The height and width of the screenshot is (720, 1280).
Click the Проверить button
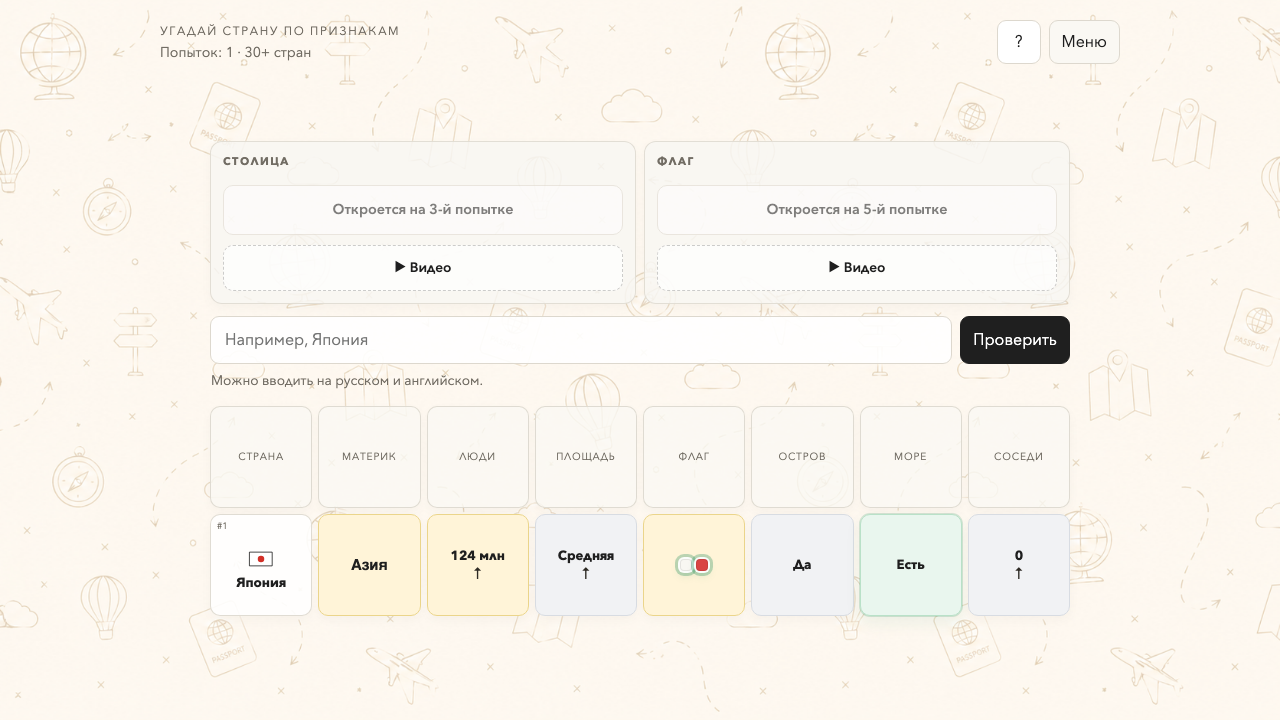pos(1015,340)
